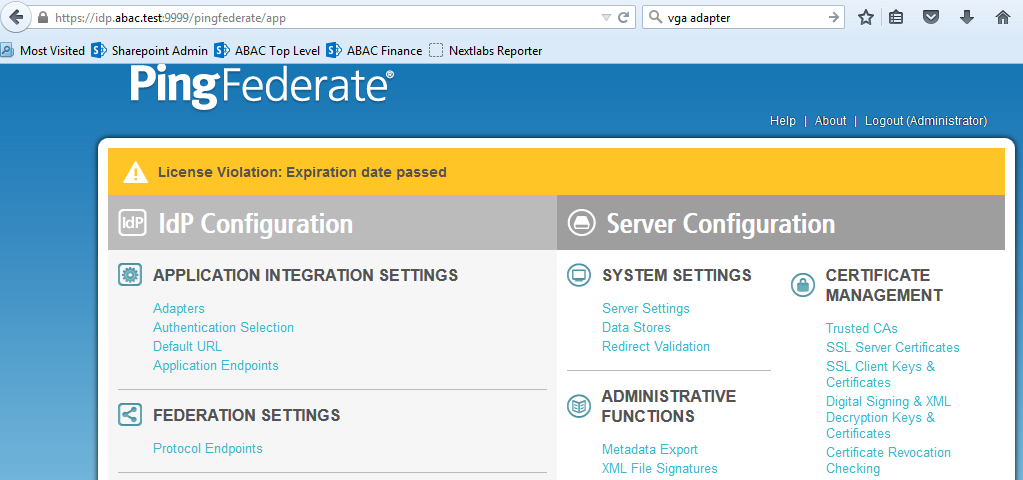Viewport: 1023px width, 480px height.
Task: Open Trusted CAs
Action: pos(861,328)
